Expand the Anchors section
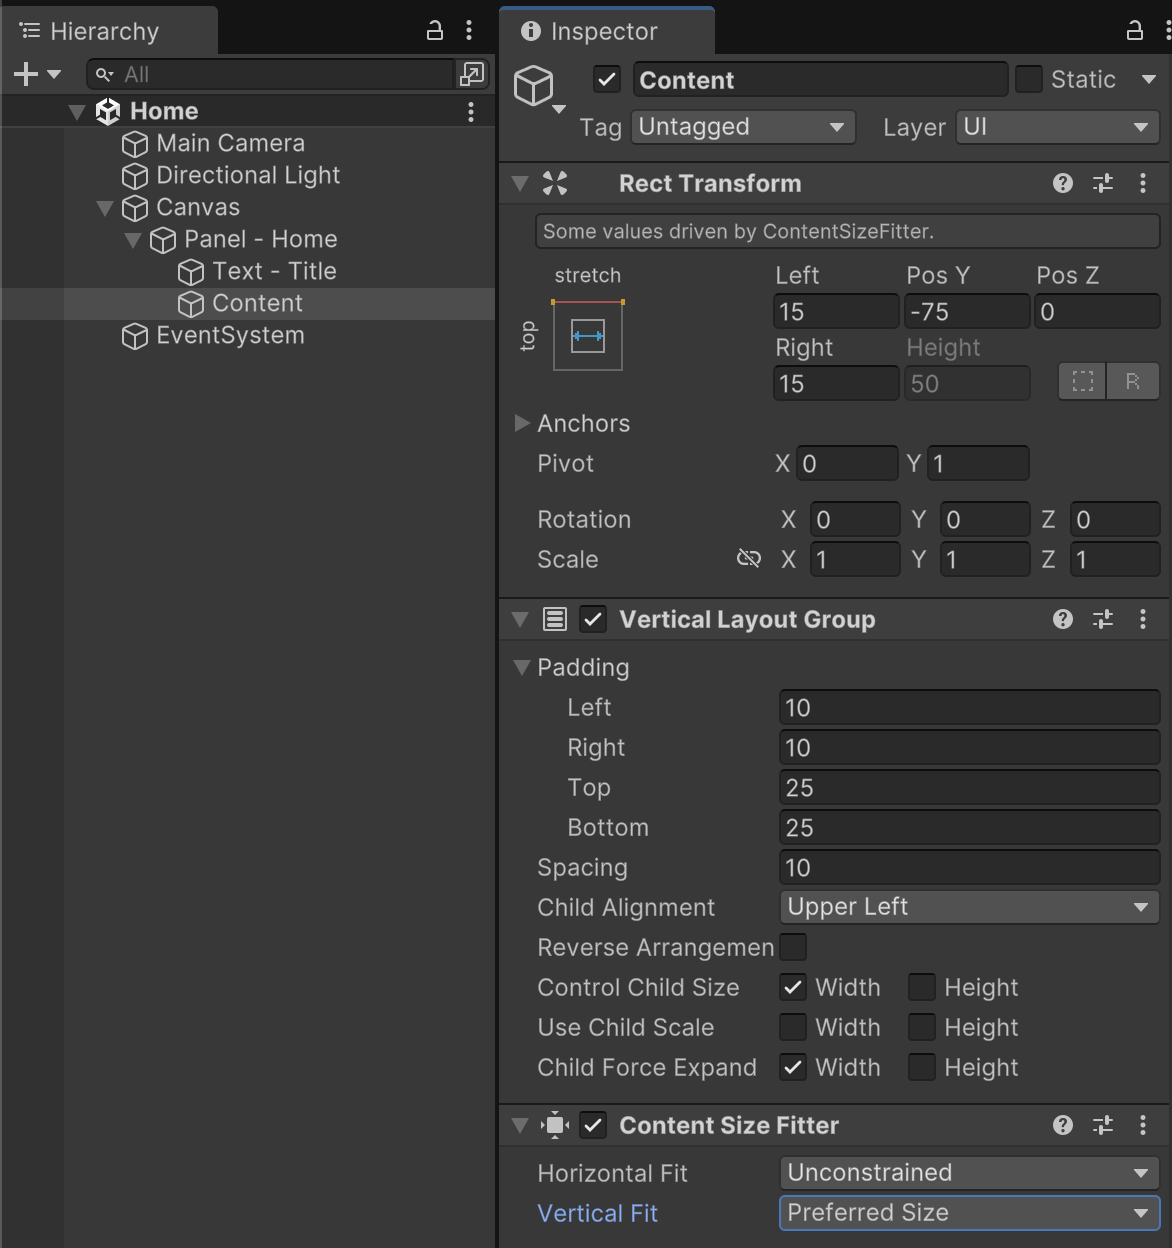The image size is (1172, 1248). tap(522, 424)
